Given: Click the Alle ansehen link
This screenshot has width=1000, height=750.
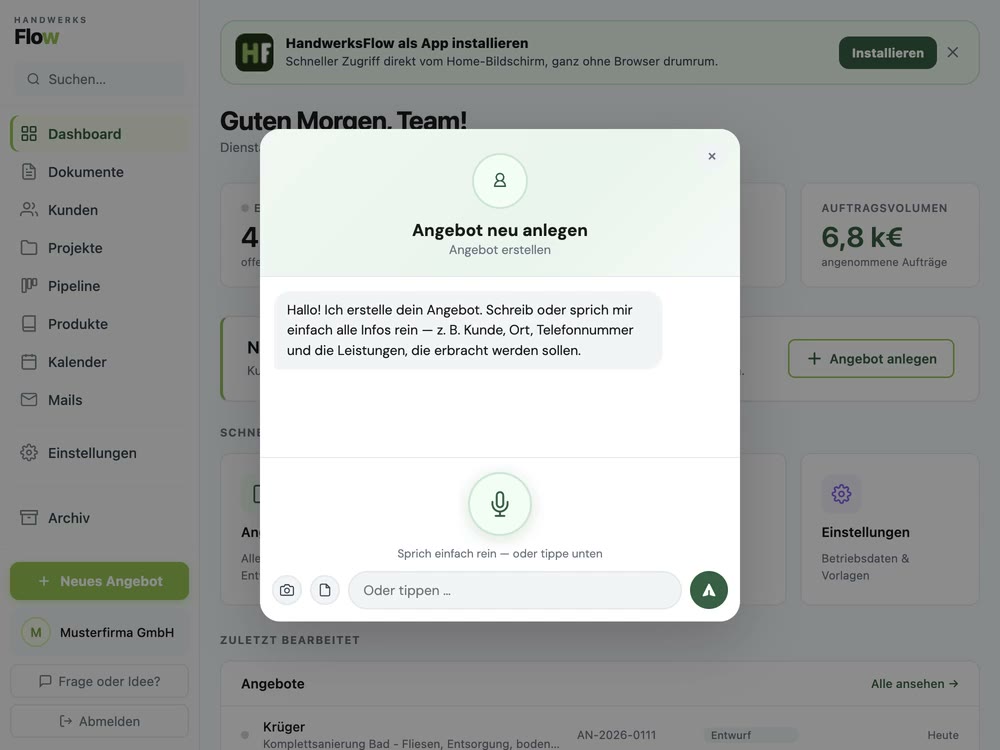Looking at the screenshot, I should (x=915, y=684).
